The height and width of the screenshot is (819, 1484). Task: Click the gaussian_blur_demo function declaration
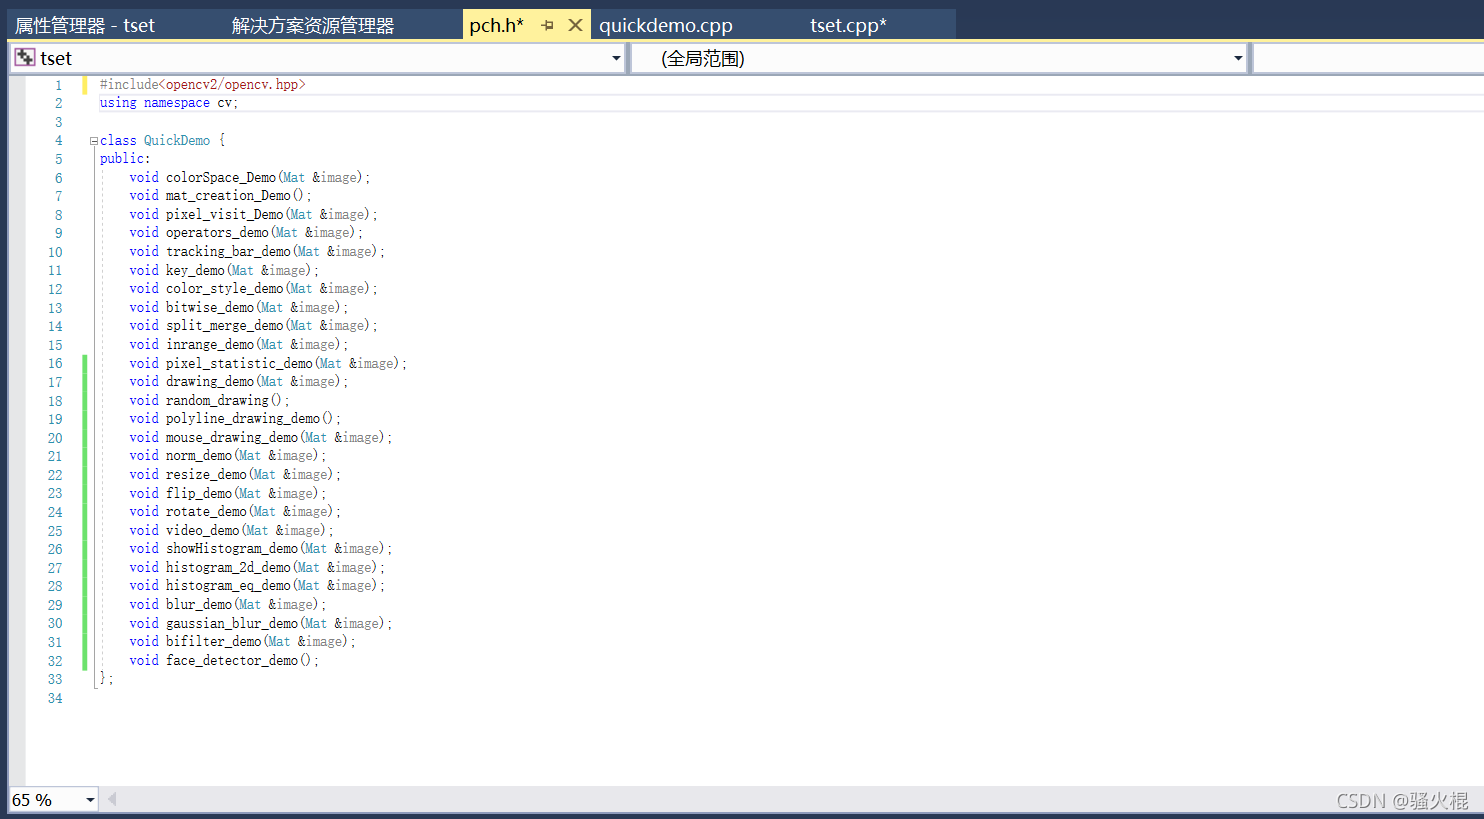[x=261, y=623]
